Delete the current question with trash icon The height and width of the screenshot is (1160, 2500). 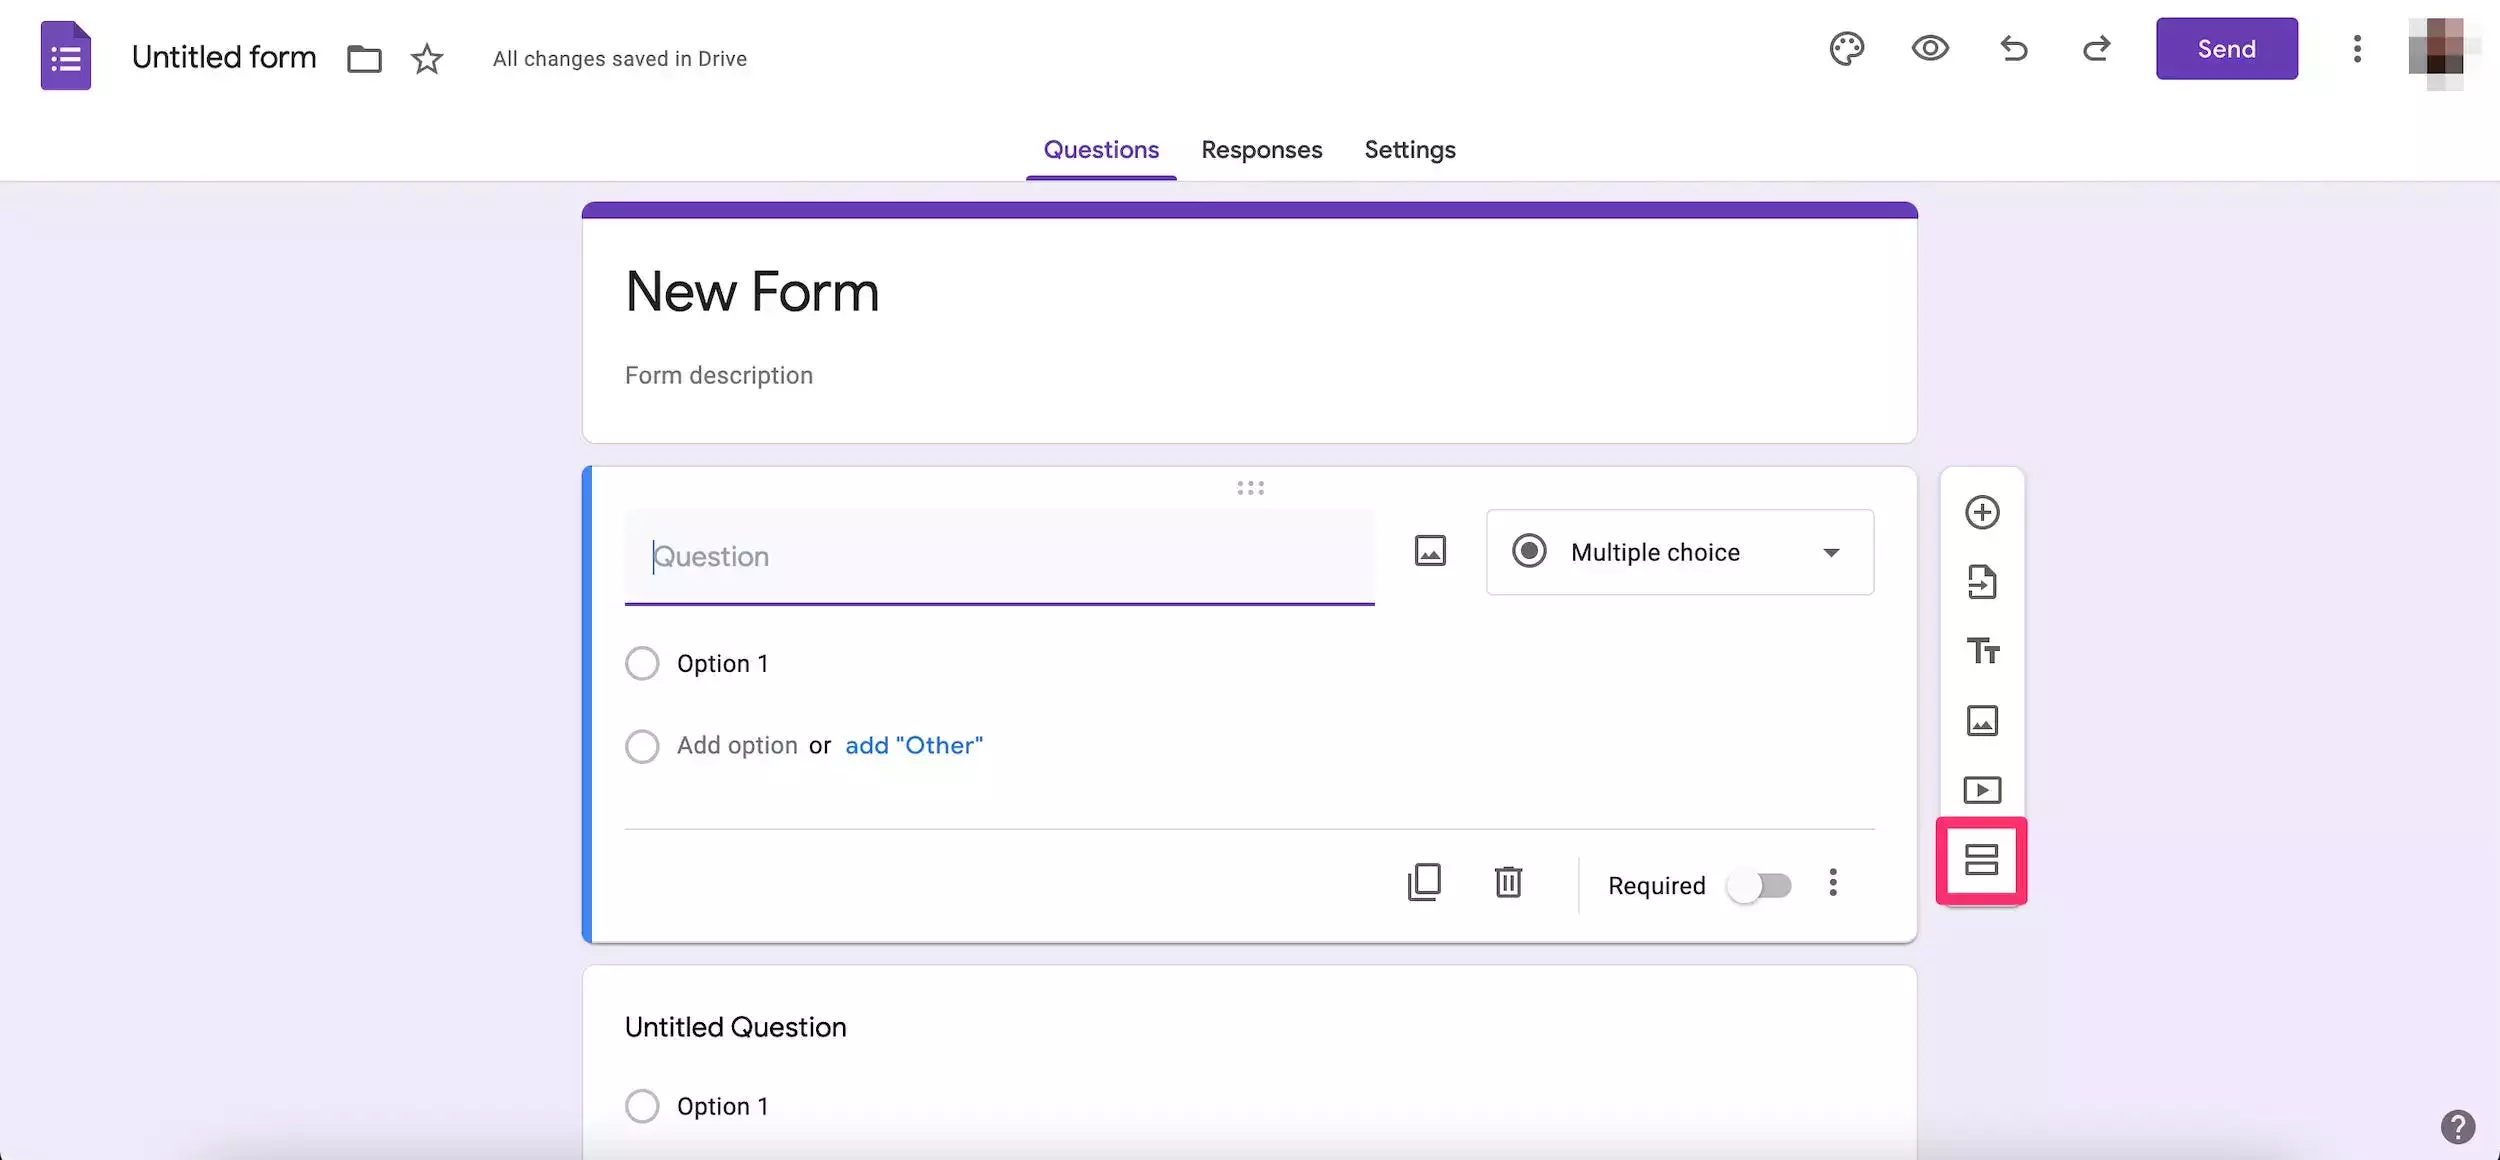1508,883
